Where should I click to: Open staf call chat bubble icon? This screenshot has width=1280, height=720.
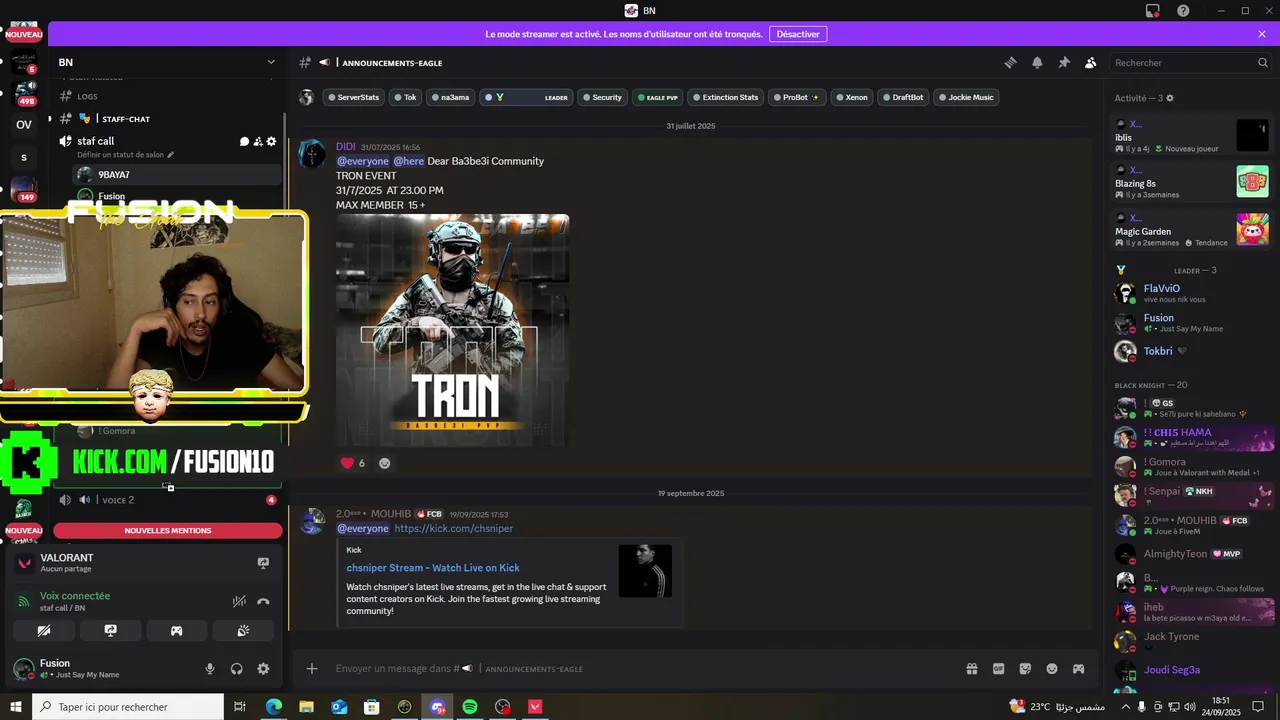pyautogui.click(x=245, y=142)
